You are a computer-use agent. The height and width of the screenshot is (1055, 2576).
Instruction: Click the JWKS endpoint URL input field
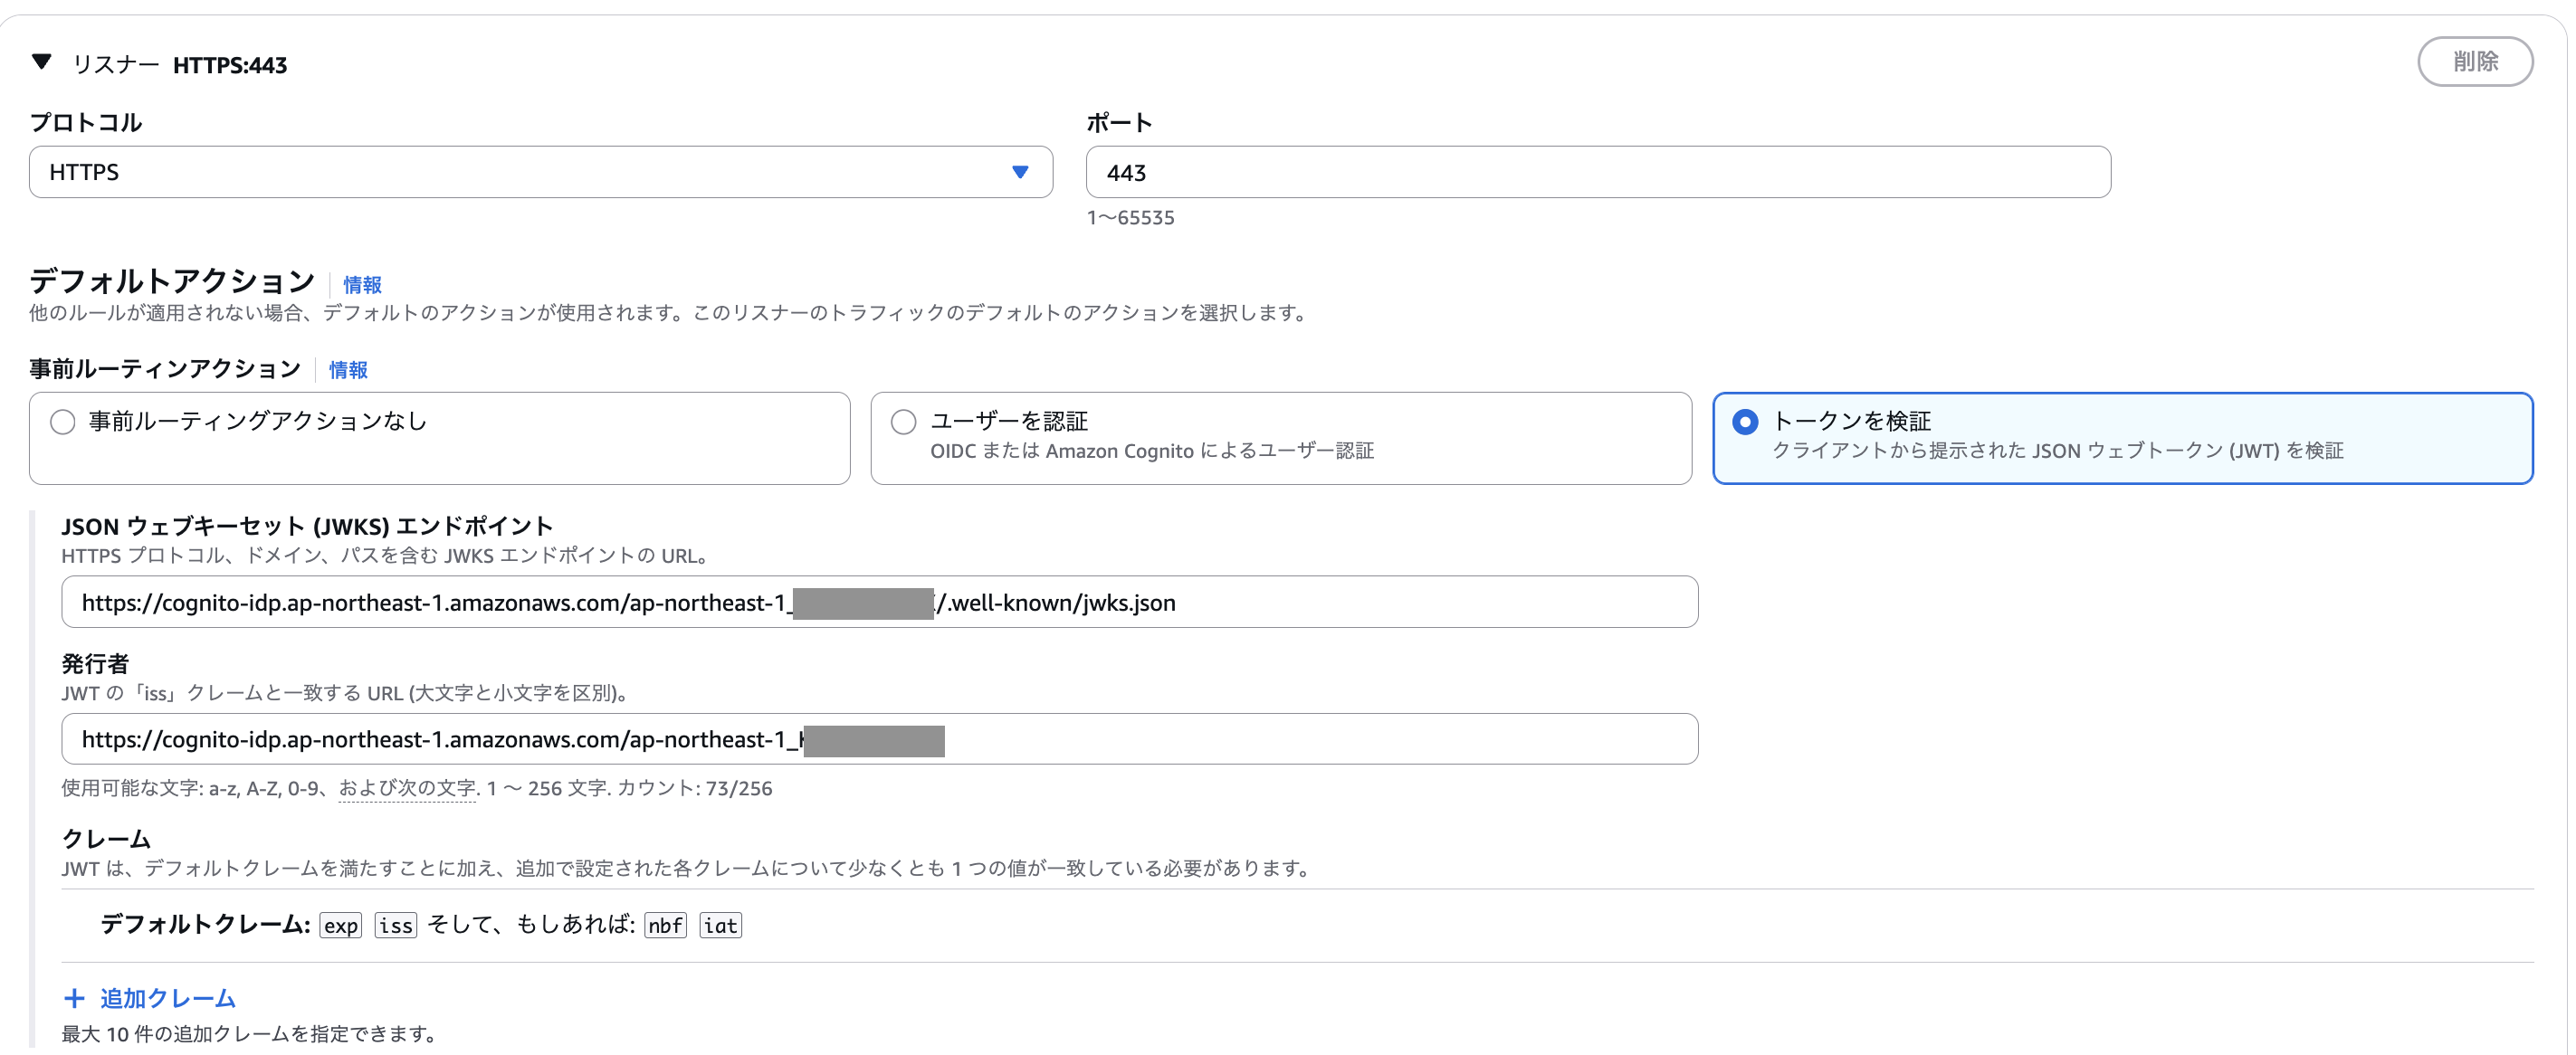tap(1400, 602)
